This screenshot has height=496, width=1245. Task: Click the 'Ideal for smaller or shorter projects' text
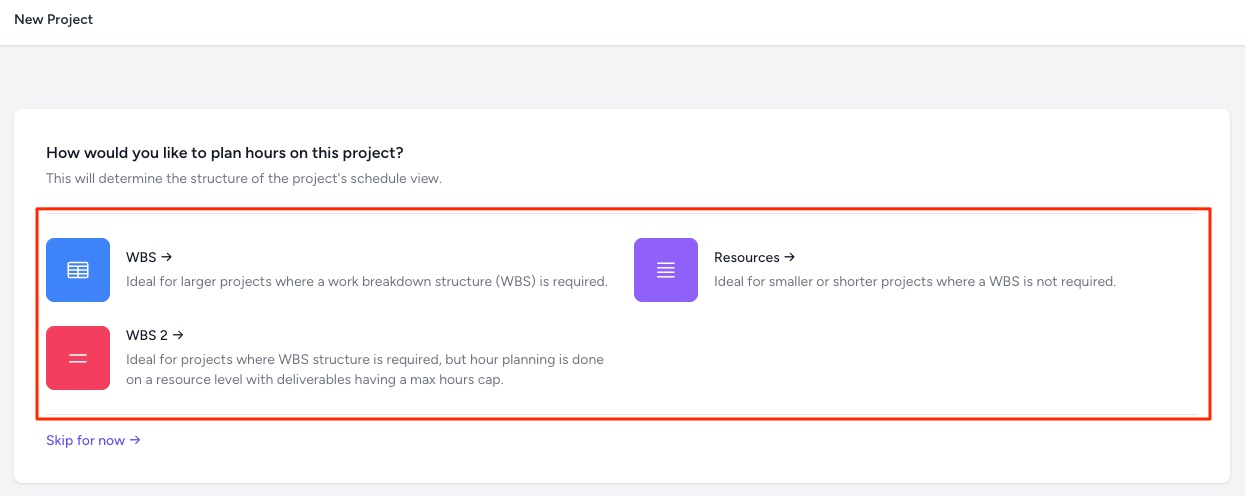(x=914, y=282)
